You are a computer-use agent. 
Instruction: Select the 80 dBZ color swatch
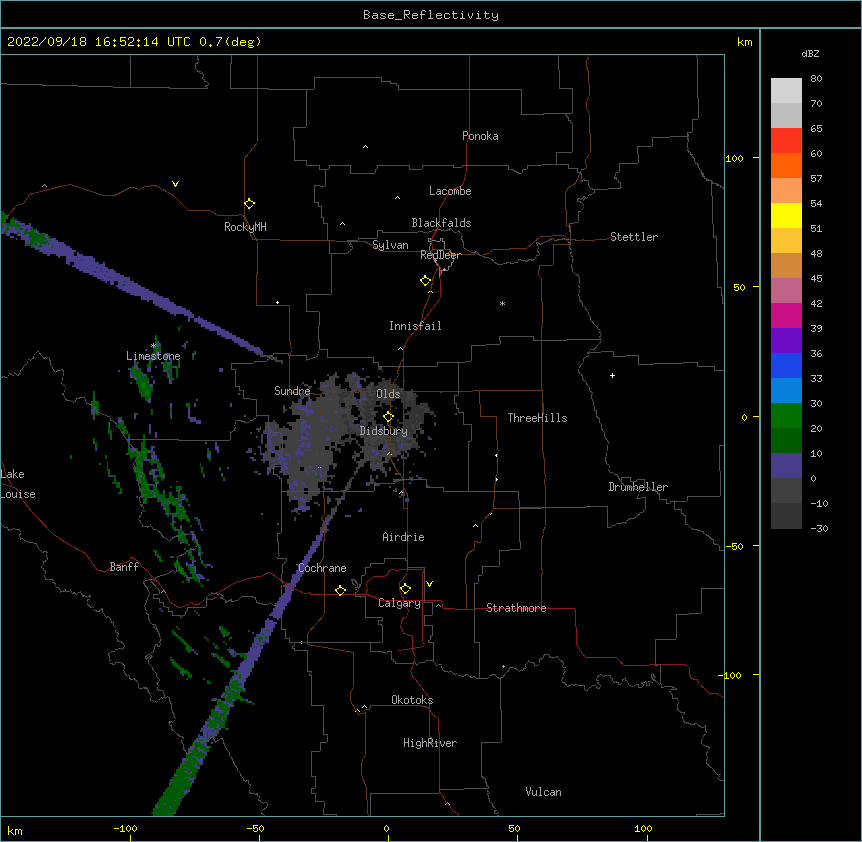click(x=786, y=91)
